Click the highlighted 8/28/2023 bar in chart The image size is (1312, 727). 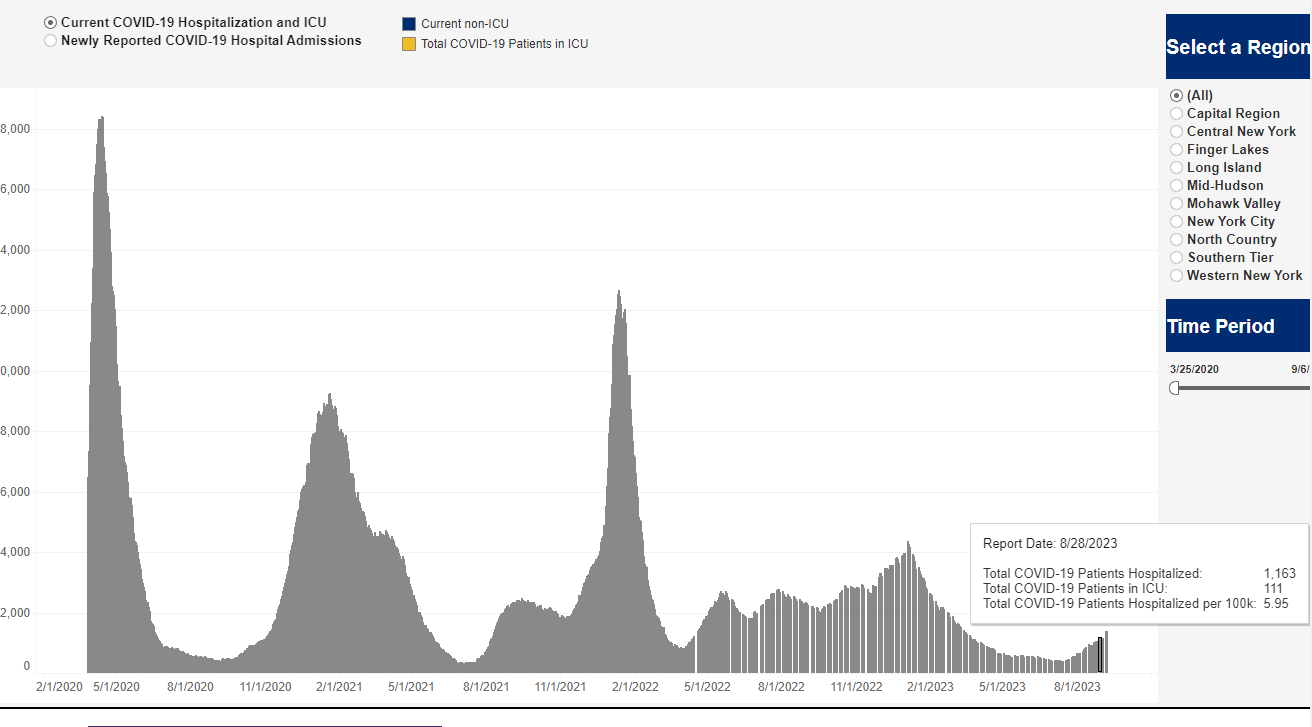[1100, 655]
